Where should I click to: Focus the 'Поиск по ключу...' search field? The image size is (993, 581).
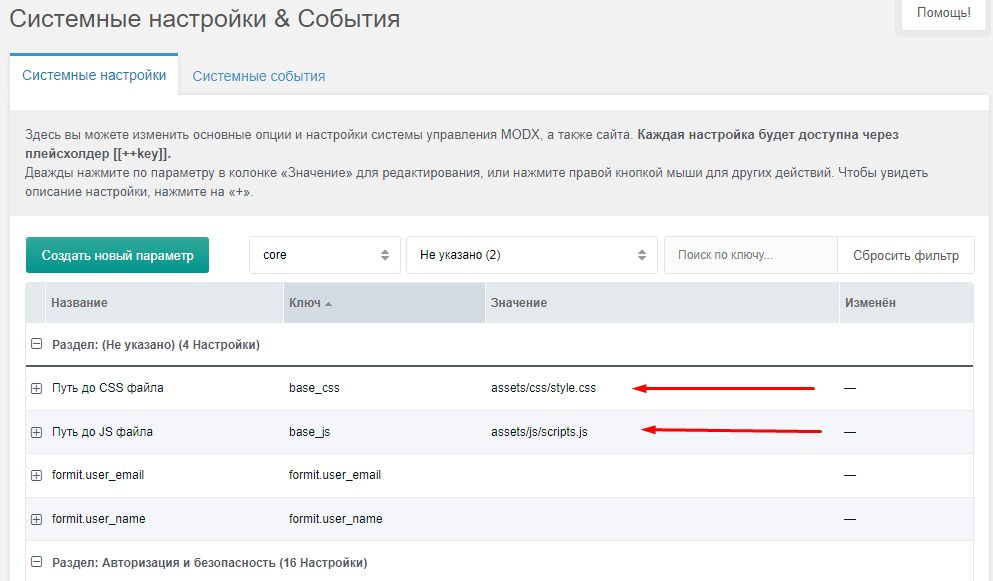point(750,255)
